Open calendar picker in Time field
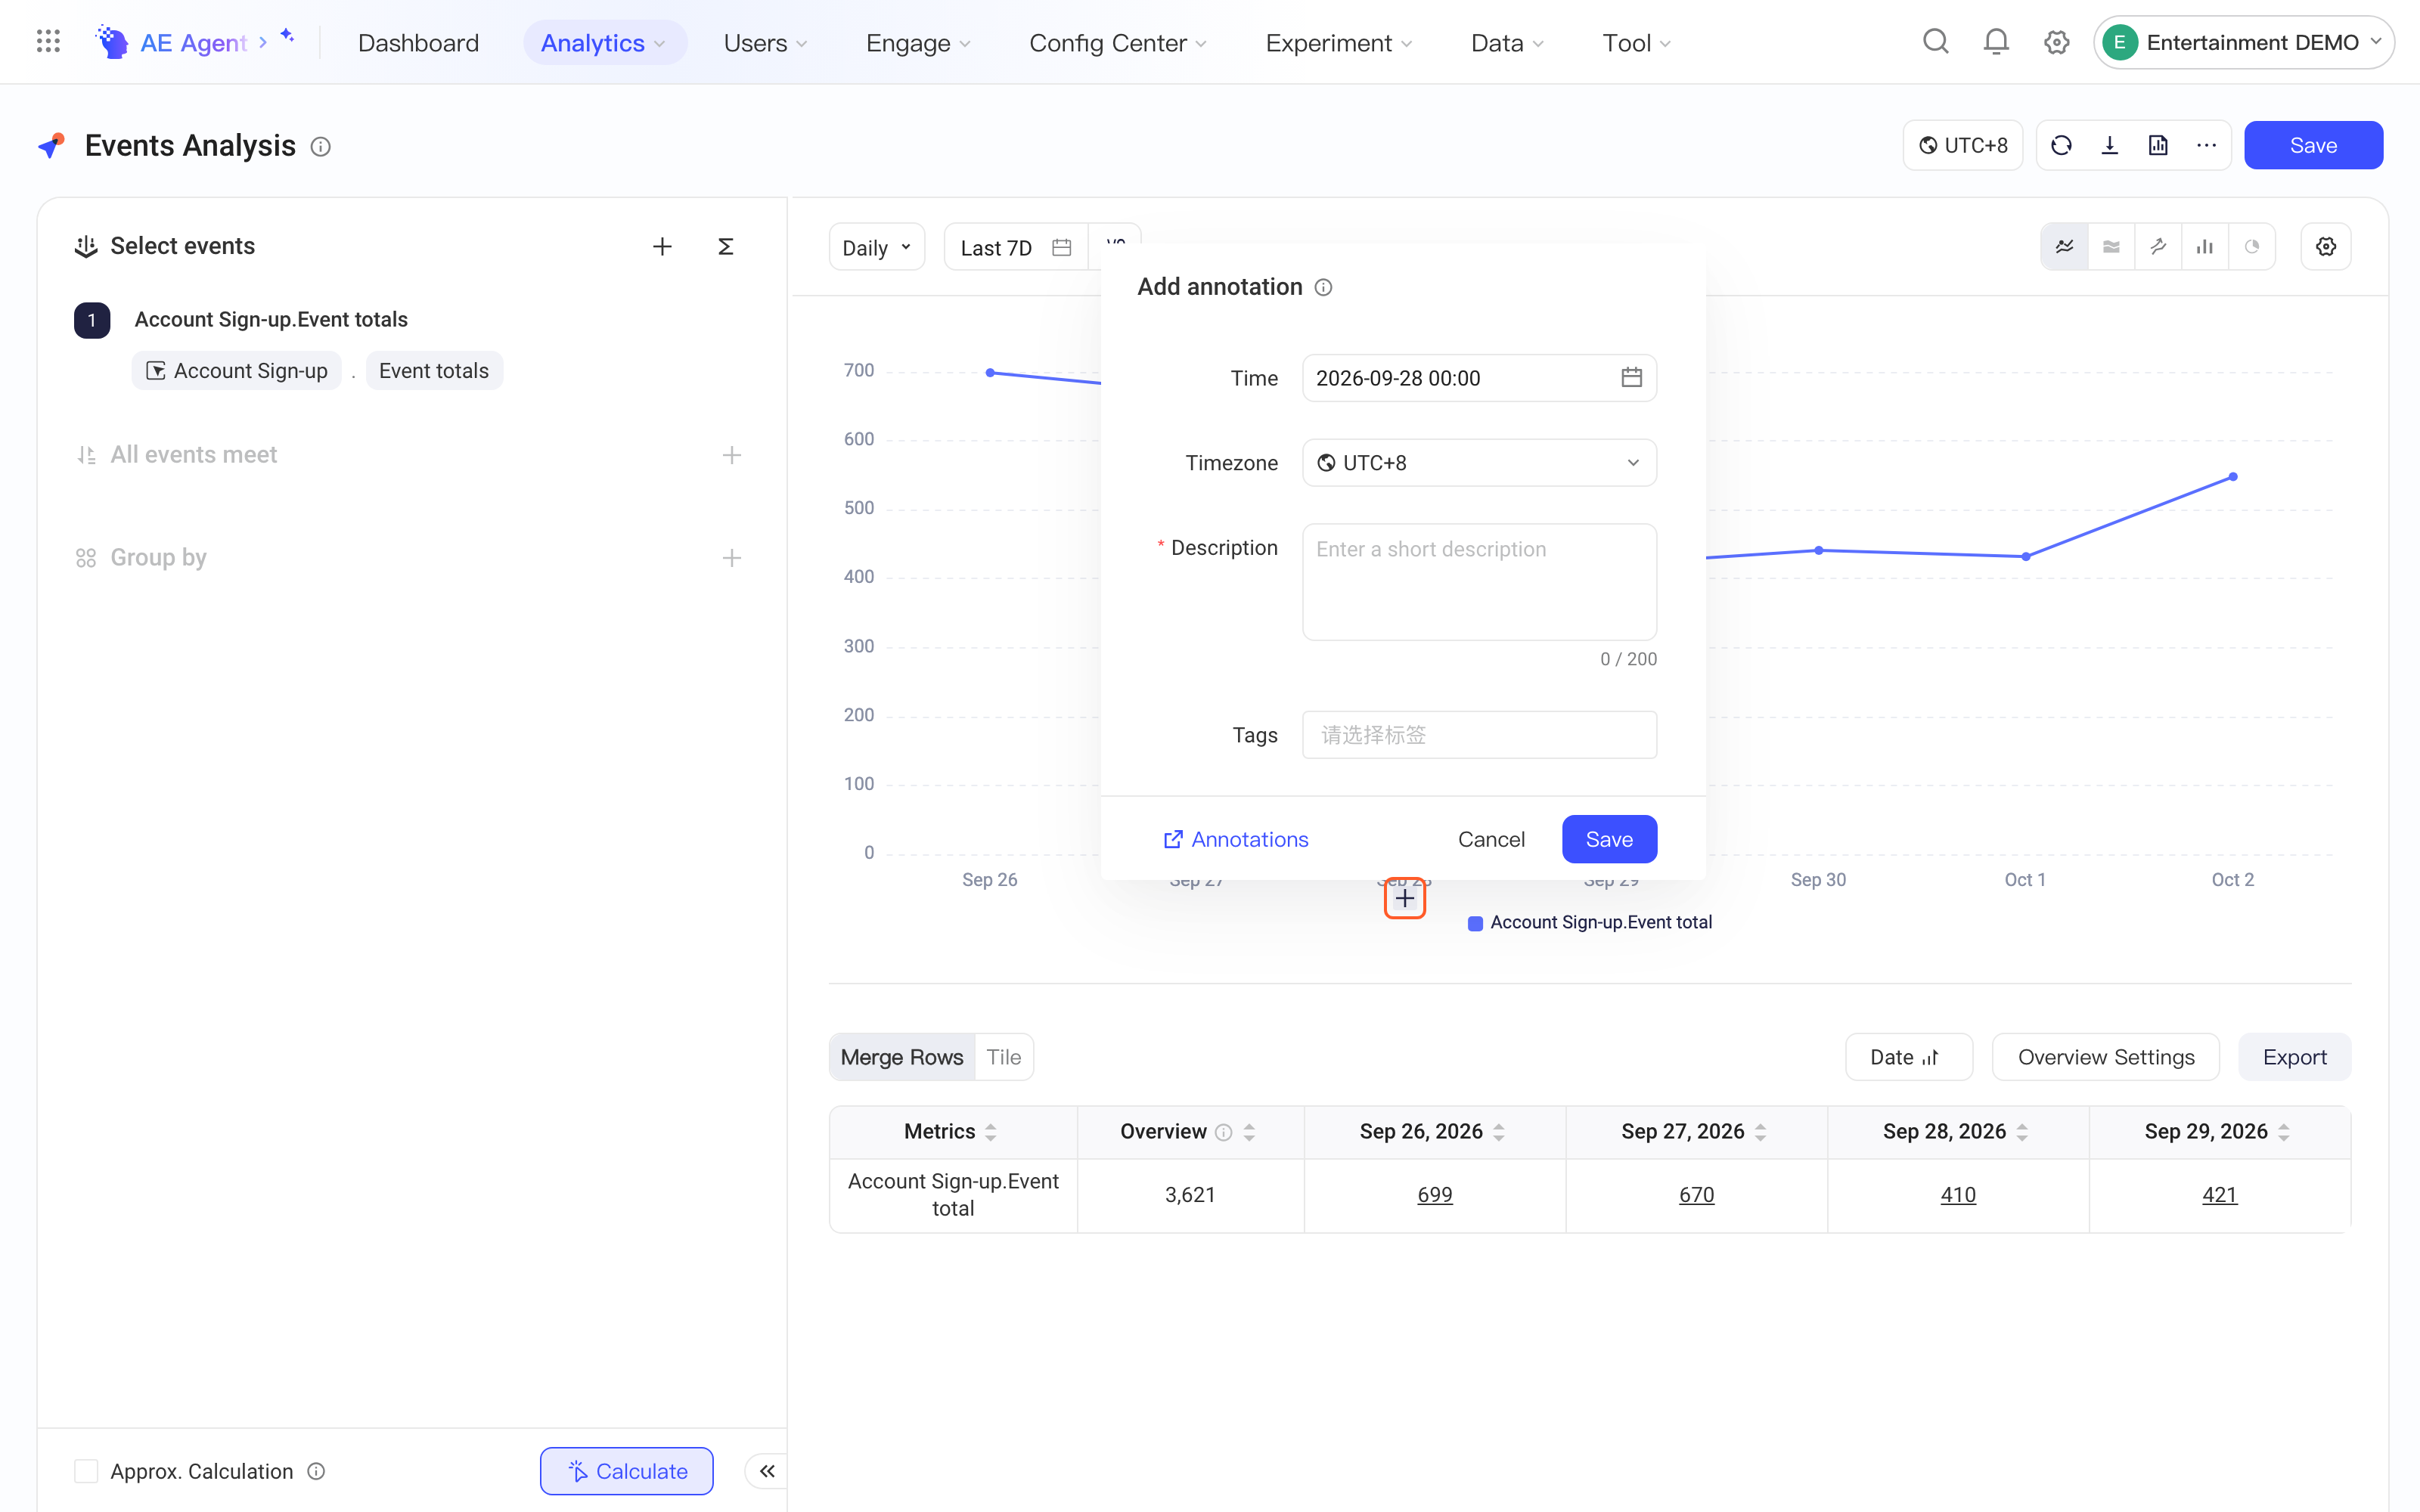The image size is (2420, 1512). 1631,378
